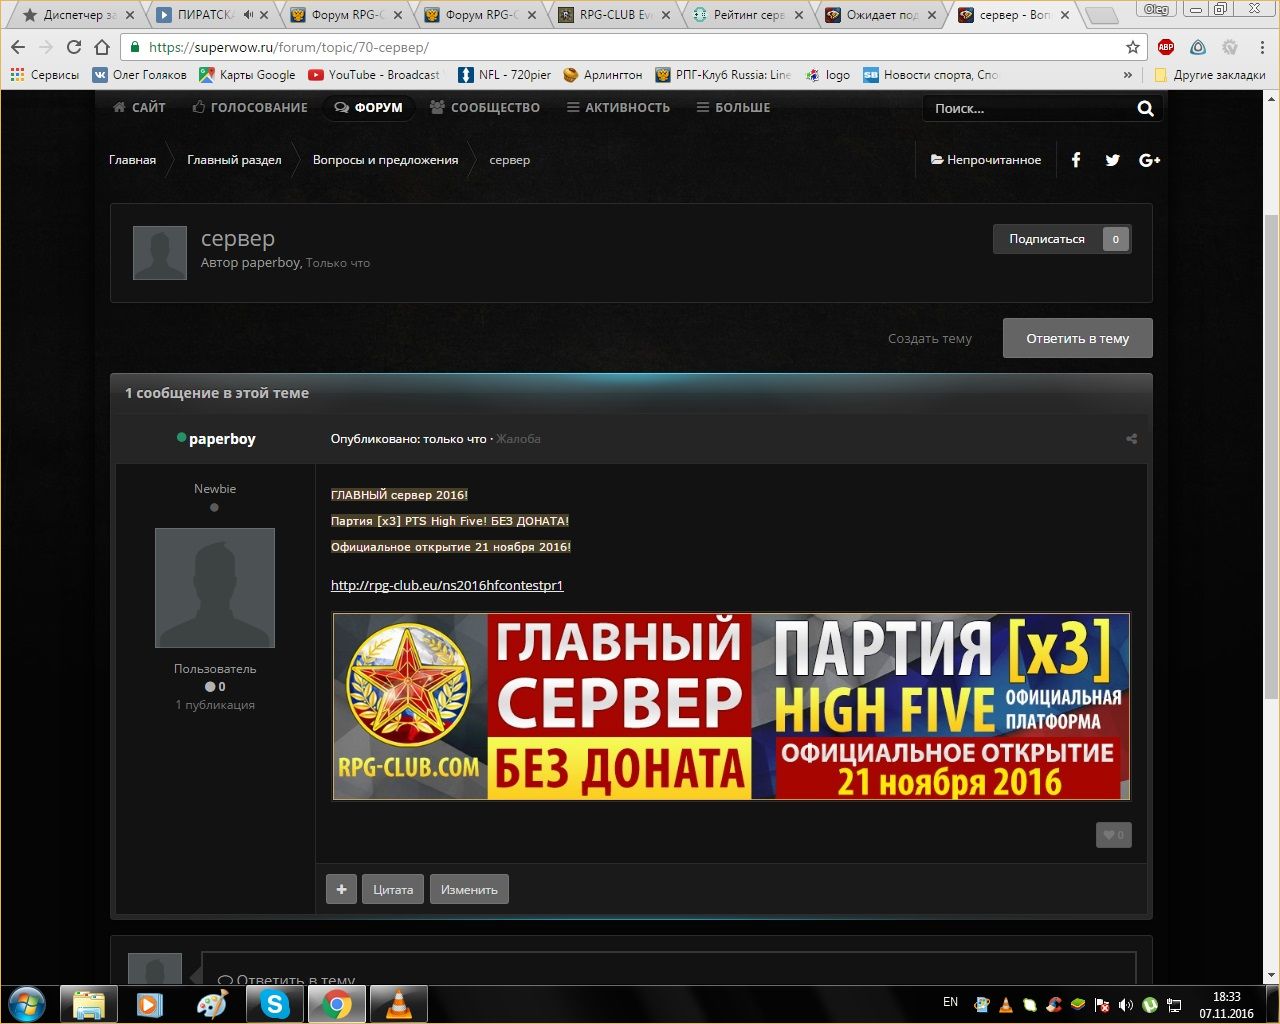Open the Карты Google bookmark

(247, 75)
